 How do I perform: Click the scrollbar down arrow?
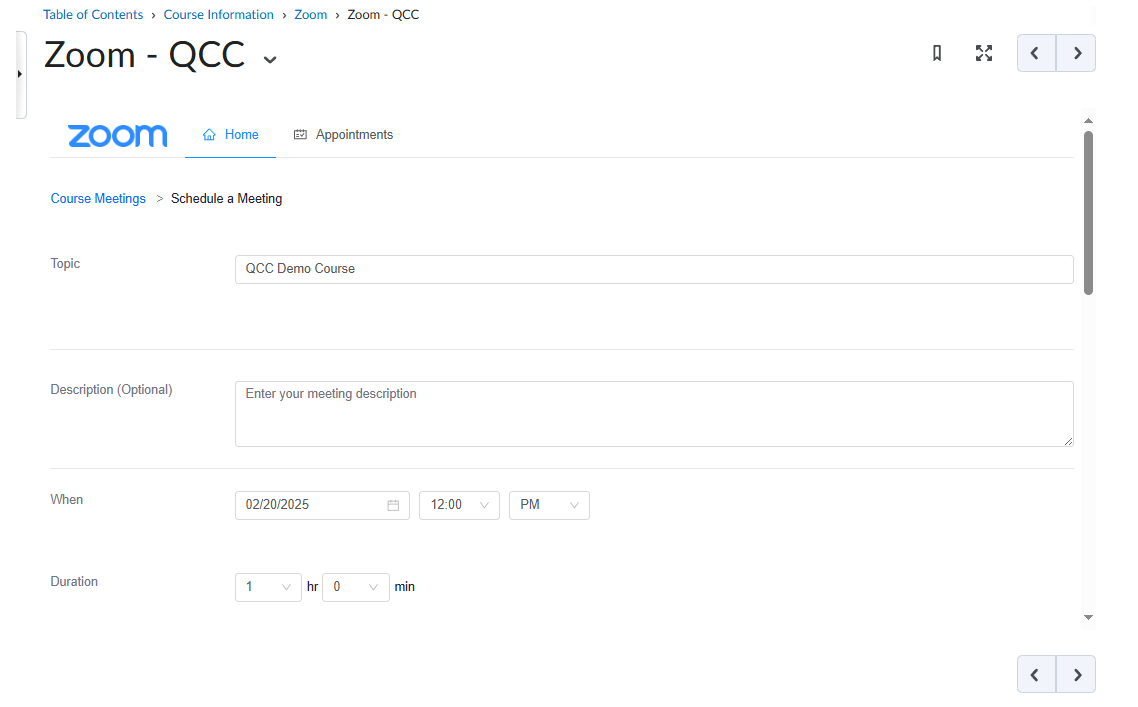tap(1088, 618)
